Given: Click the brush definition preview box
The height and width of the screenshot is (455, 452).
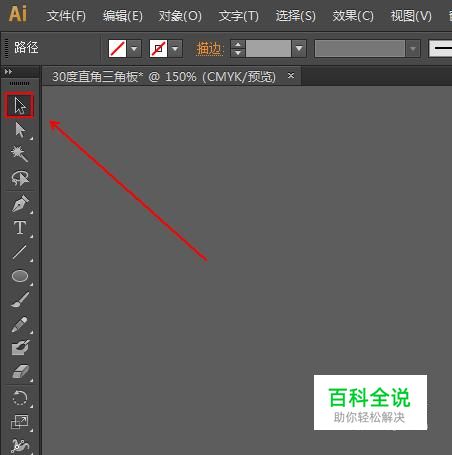Looking at the screenshot, I should click(440, 49).
